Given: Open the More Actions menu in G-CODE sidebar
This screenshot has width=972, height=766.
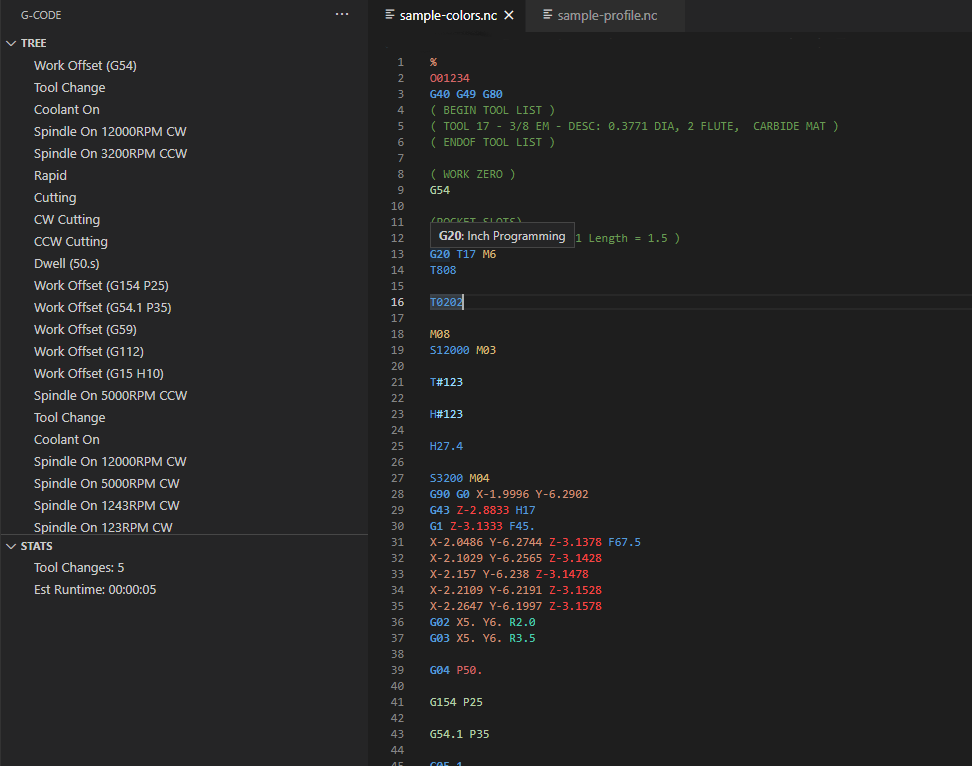Looking at the screenshot, I should 341,14.
